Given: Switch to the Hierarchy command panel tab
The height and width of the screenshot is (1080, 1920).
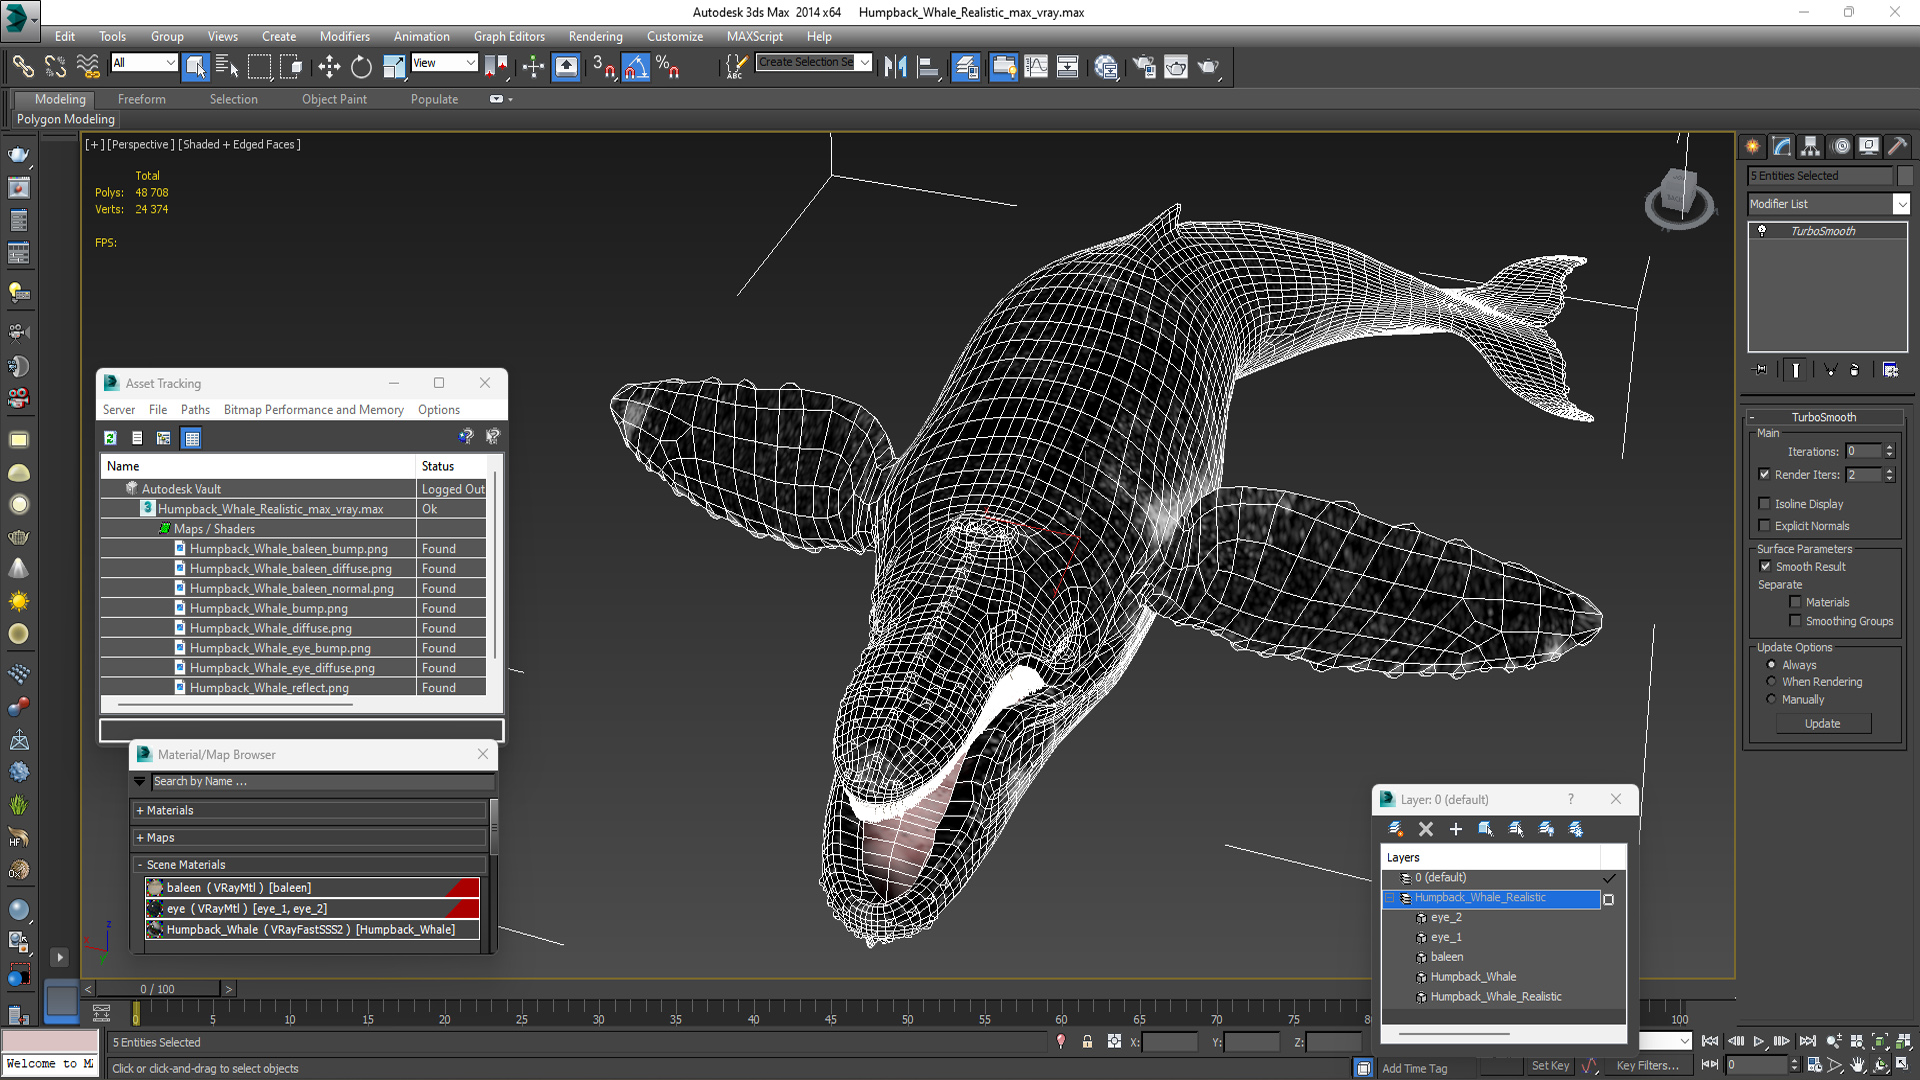Looking at the screenshot, I should 1811,146.
